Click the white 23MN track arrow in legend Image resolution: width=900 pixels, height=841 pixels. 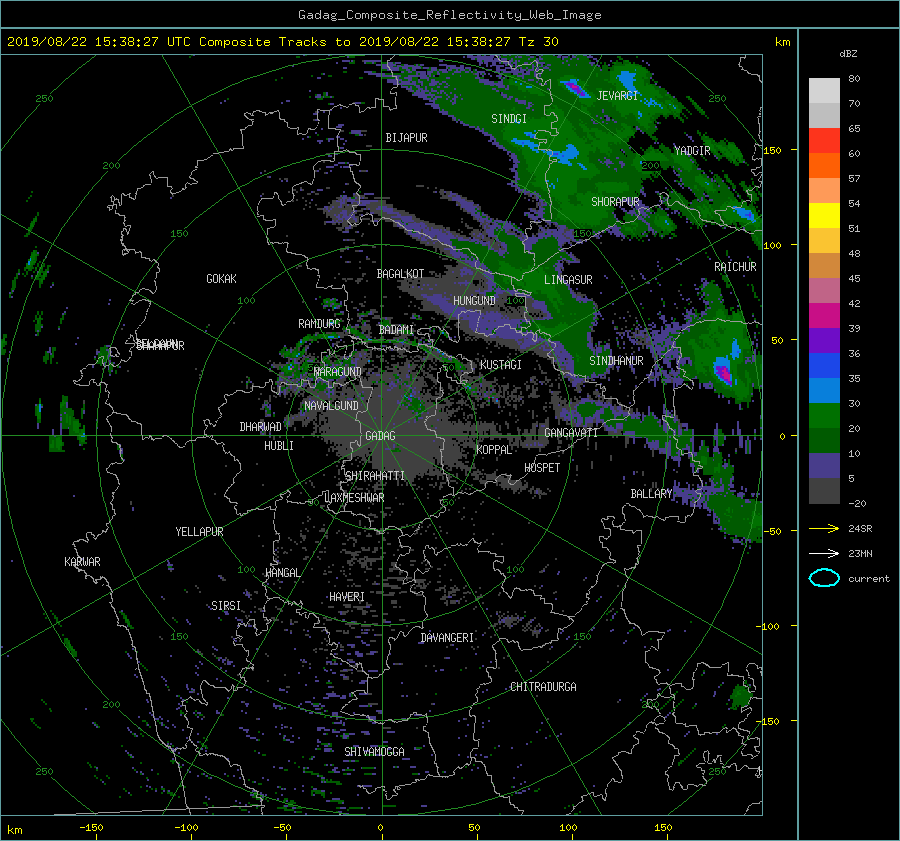click(824, 553)
